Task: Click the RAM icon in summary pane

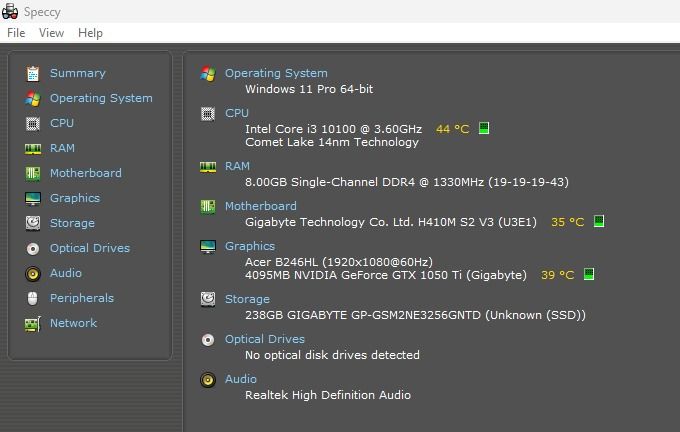Action: pos(208,167)
